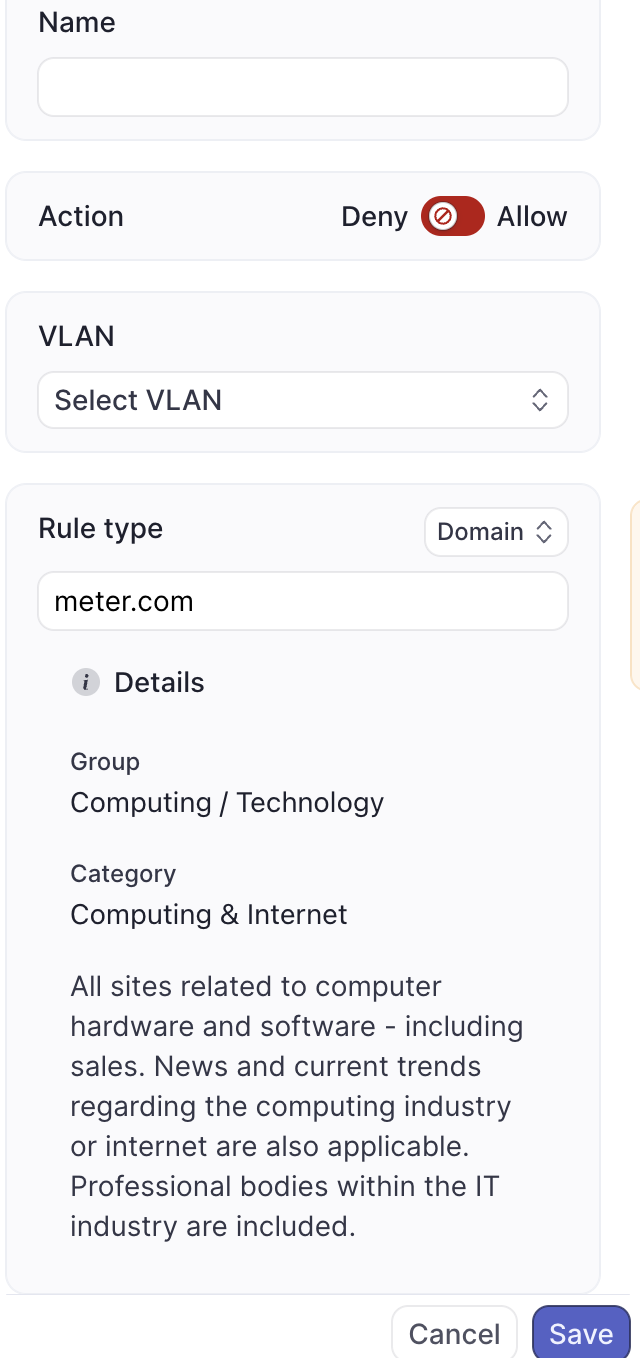The image size is (640, 1358).
Task: Click the info icon beside Details
Action: 86,683
